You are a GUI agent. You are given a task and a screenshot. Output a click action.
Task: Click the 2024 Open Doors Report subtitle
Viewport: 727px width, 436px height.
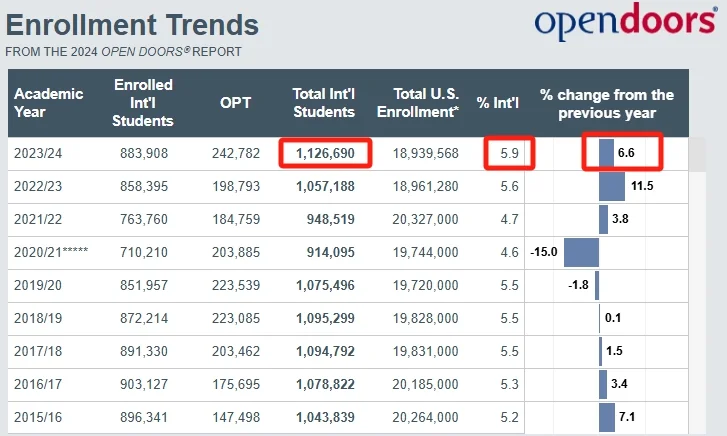124,51
